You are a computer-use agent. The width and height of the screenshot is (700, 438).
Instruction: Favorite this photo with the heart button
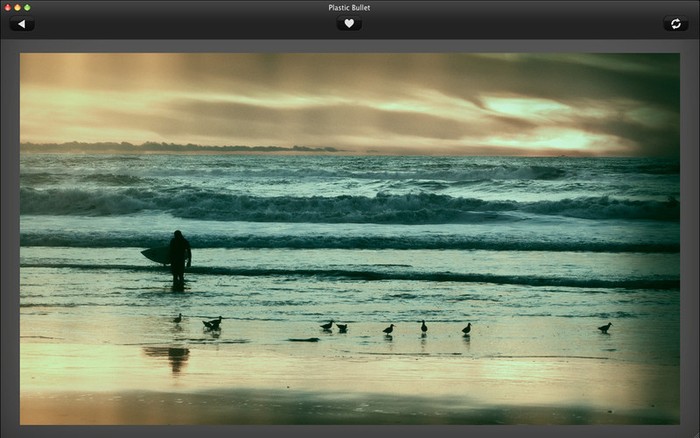(x=349, y=24)
